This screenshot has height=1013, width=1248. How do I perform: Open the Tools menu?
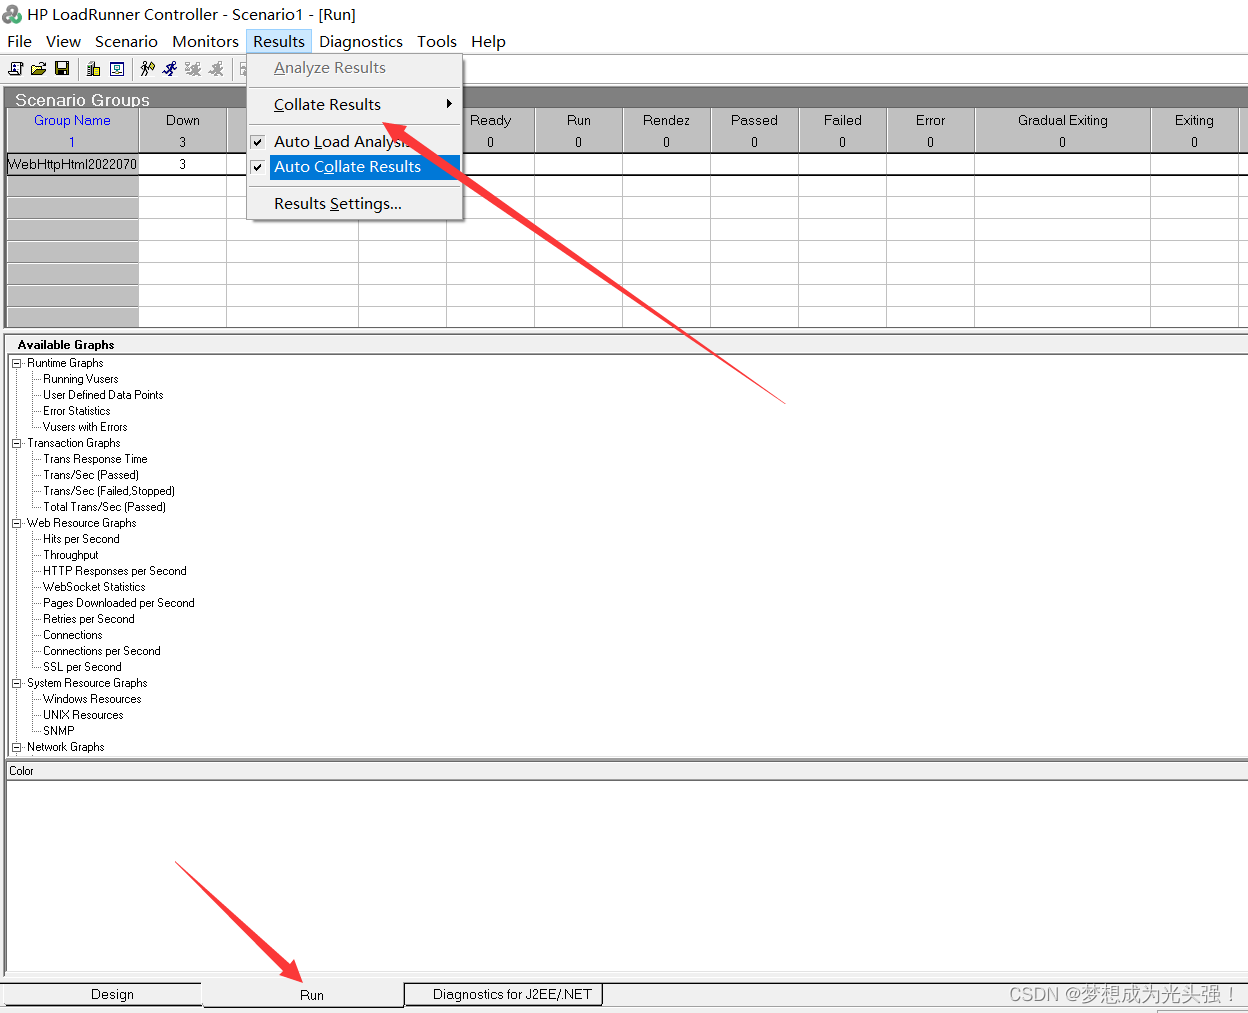click(437, 42)
